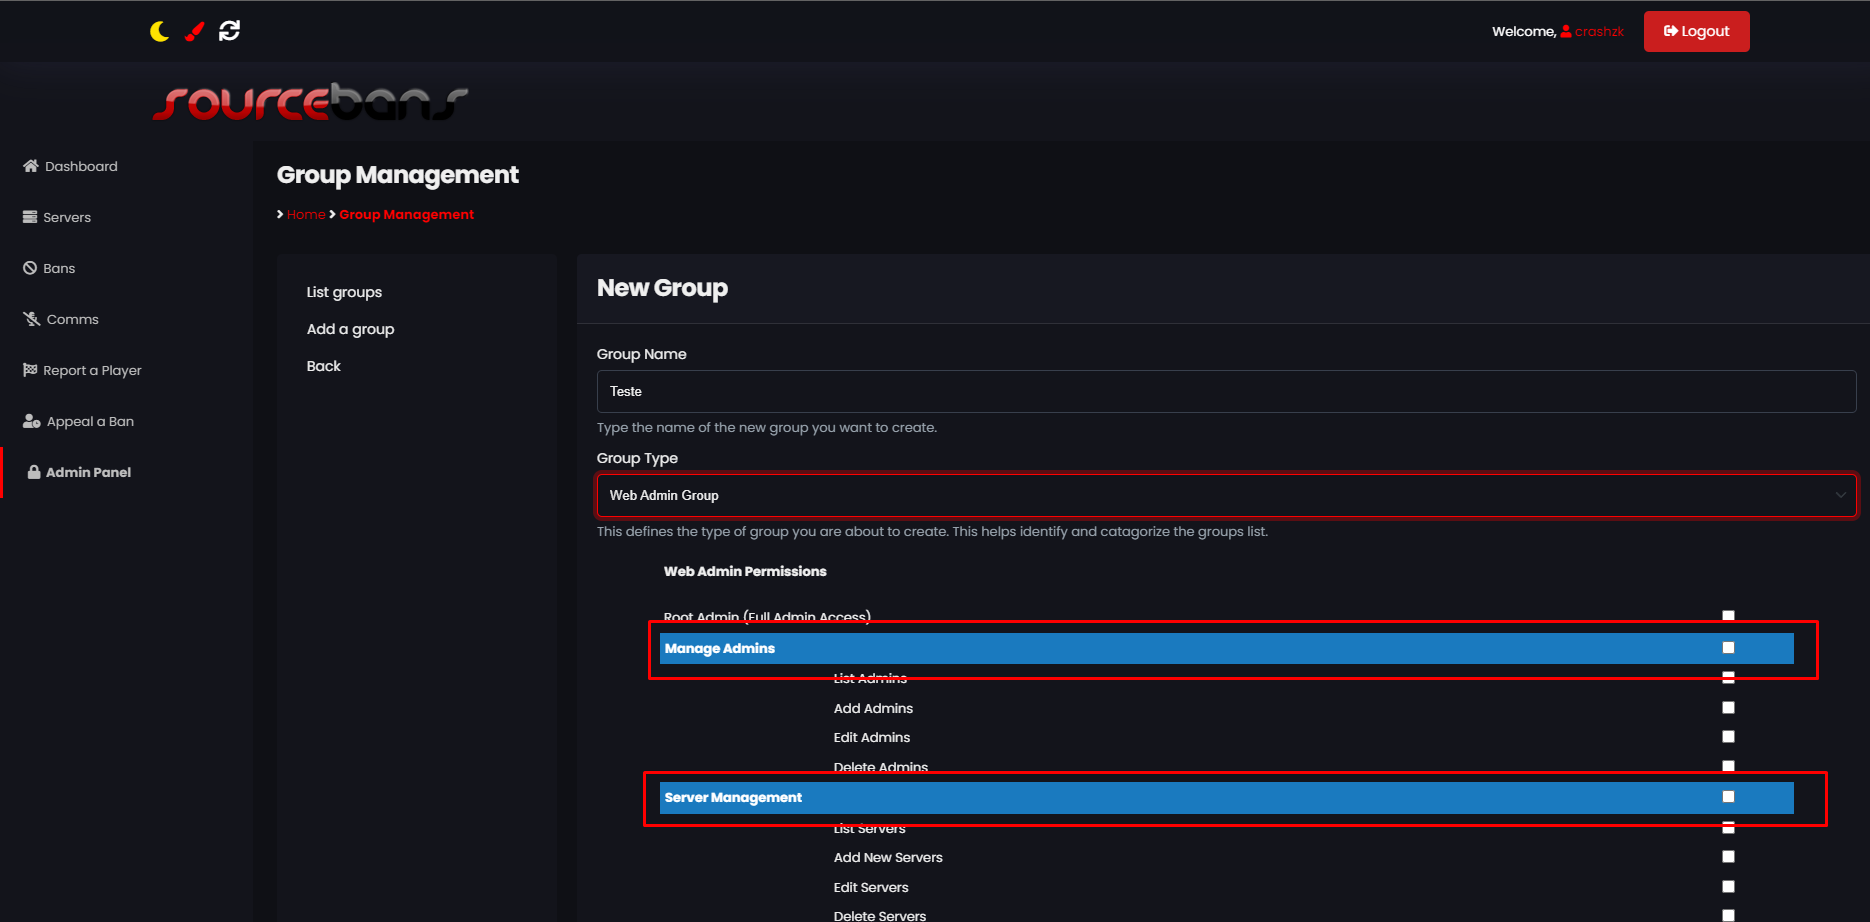Image resolution: width=1870 pixels, height=922 pixels.
Task: Open Dashboard in the sidebar
Action: coord(70,166)
